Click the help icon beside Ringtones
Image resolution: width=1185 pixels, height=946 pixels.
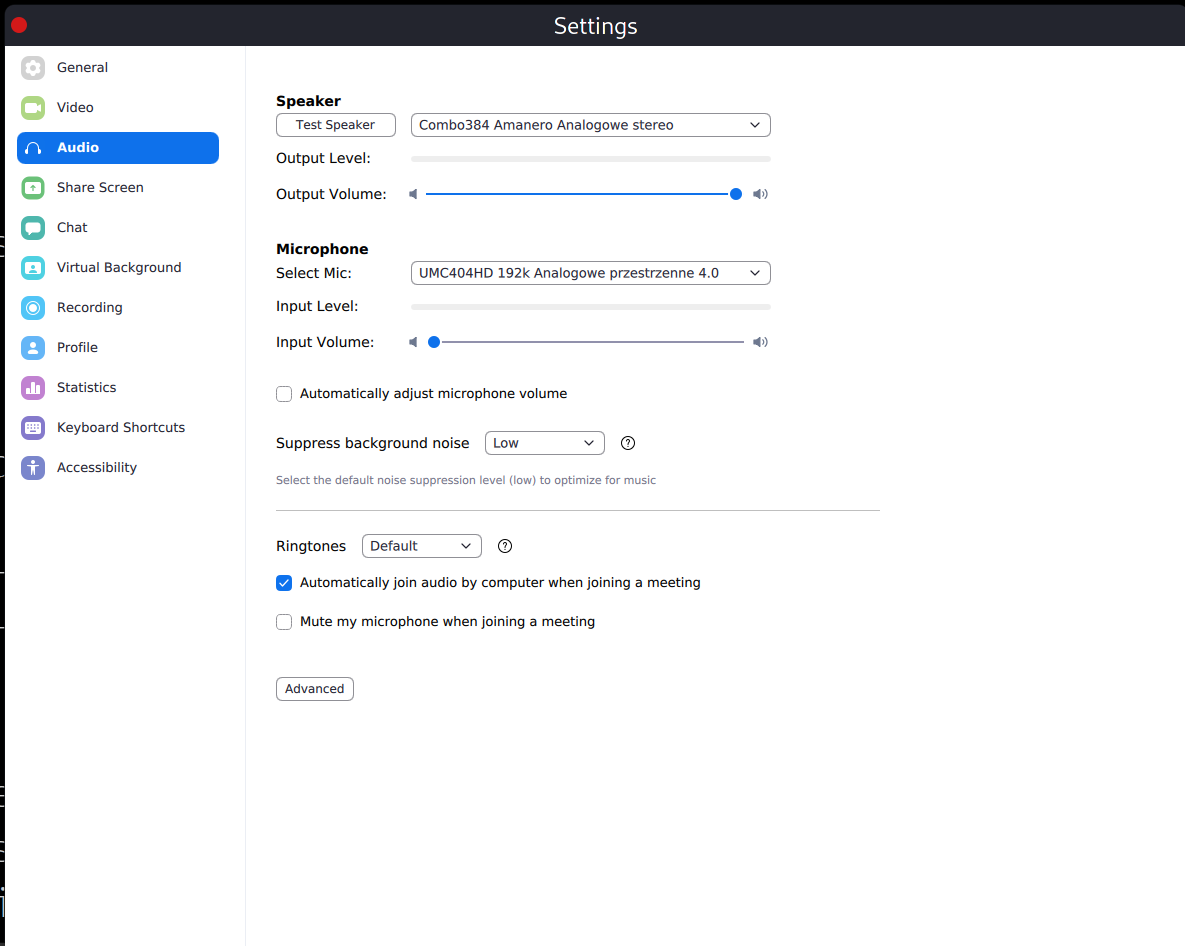(x=505, y=546)
